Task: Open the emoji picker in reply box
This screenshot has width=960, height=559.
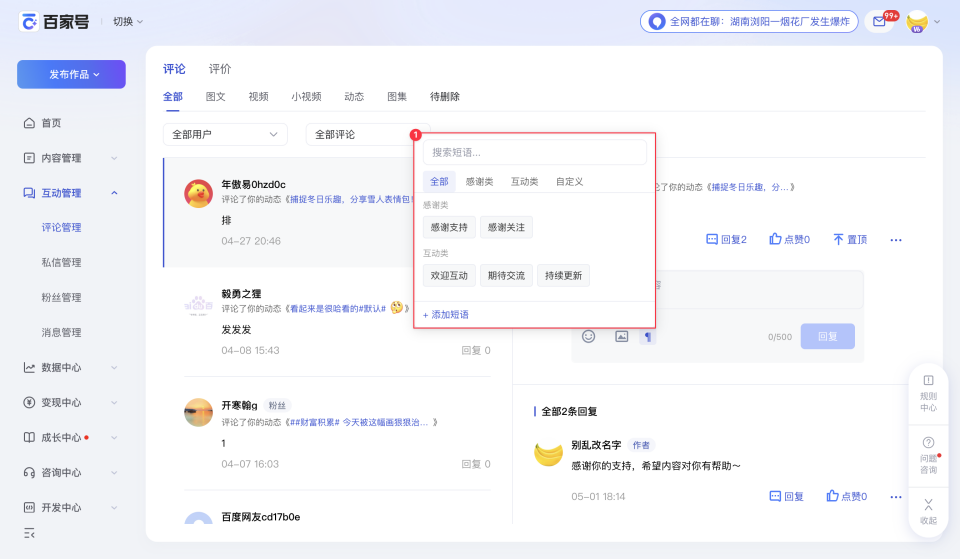Action: pos(588,336)
